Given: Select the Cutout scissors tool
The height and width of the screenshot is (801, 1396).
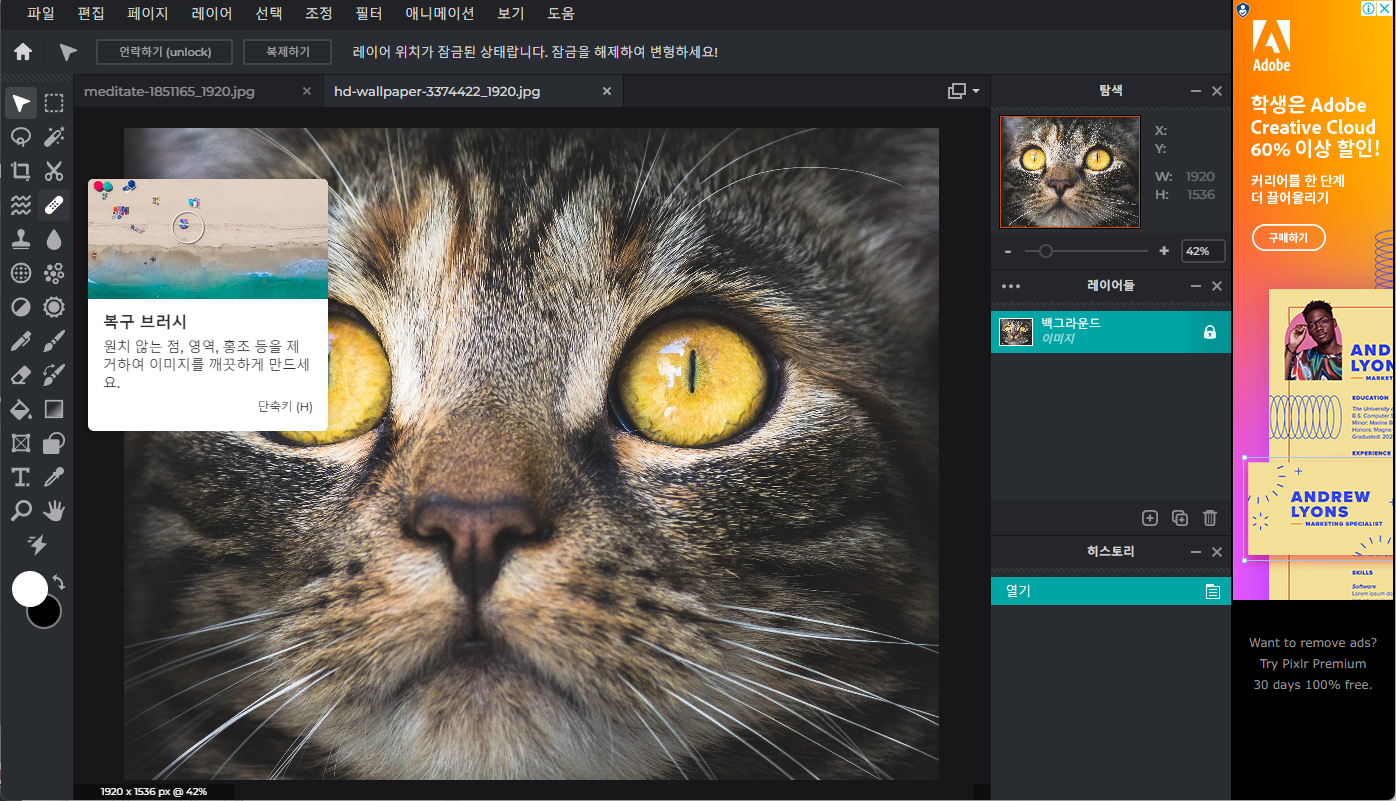Looking at the screenshot, I should click(x=54, y=171).
